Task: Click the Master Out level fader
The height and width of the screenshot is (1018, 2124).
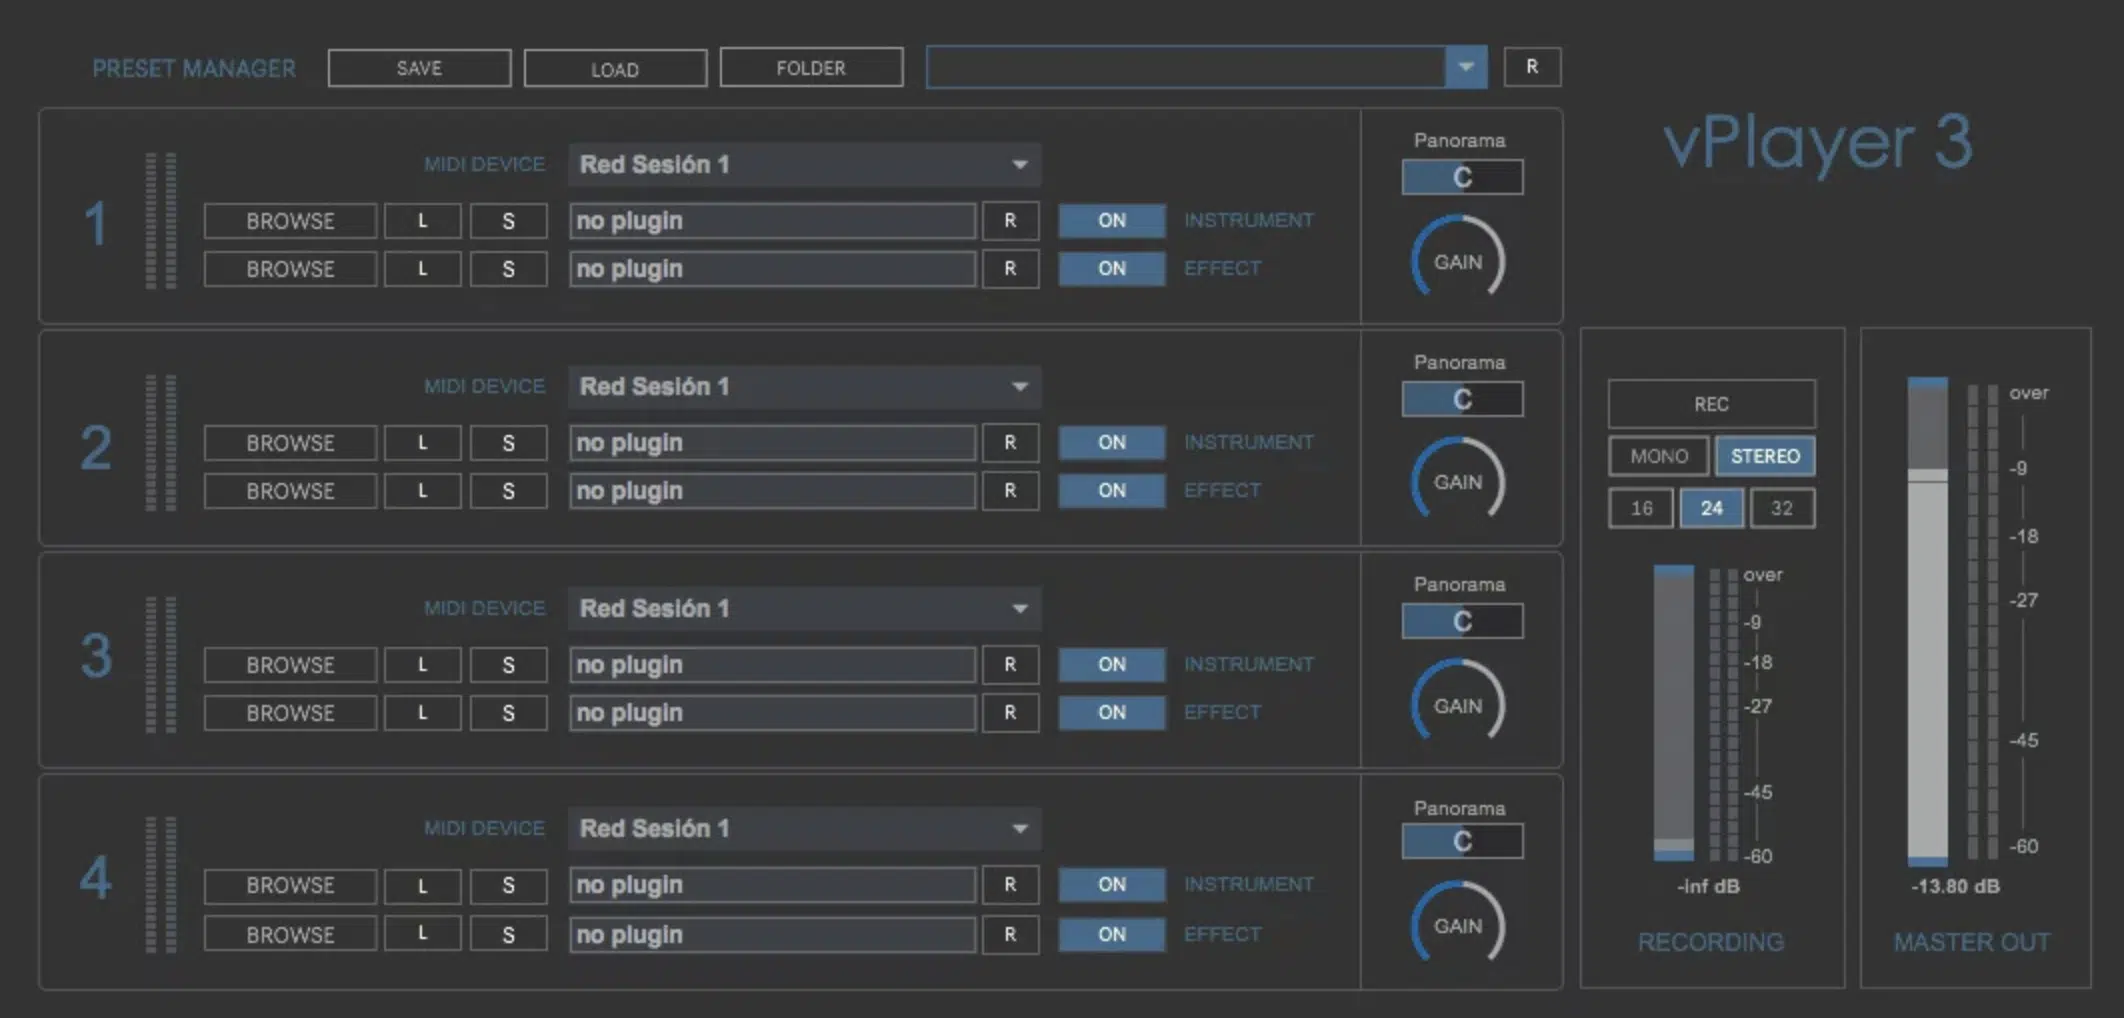Action: point(1927,621)
